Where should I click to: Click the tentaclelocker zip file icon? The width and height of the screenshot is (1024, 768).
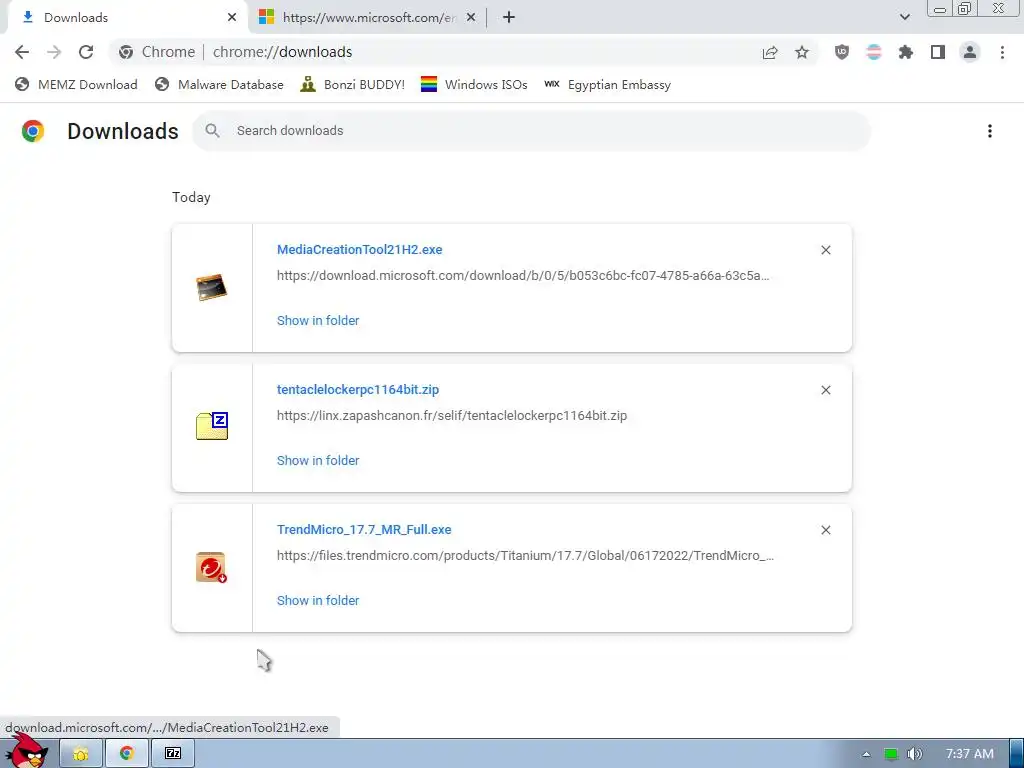pos(212,426)
